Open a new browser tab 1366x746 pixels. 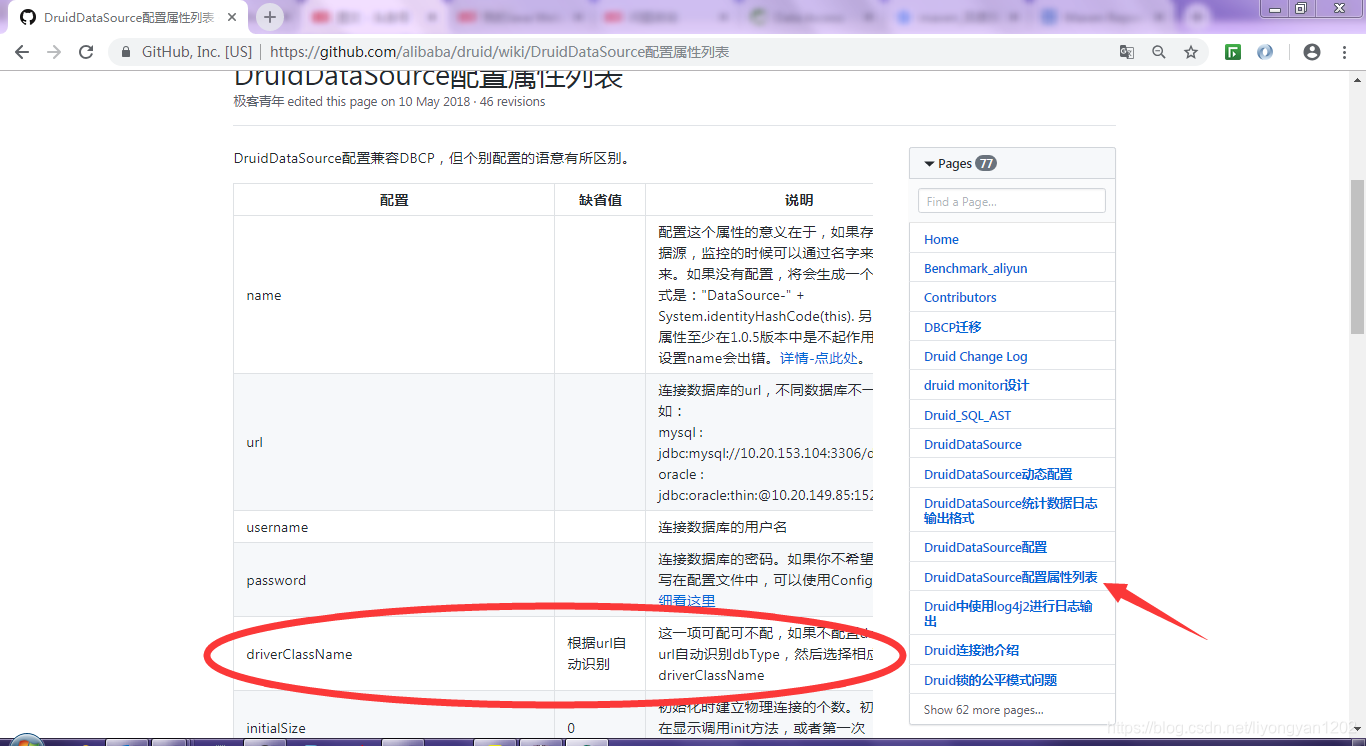[x=269, y=17]
